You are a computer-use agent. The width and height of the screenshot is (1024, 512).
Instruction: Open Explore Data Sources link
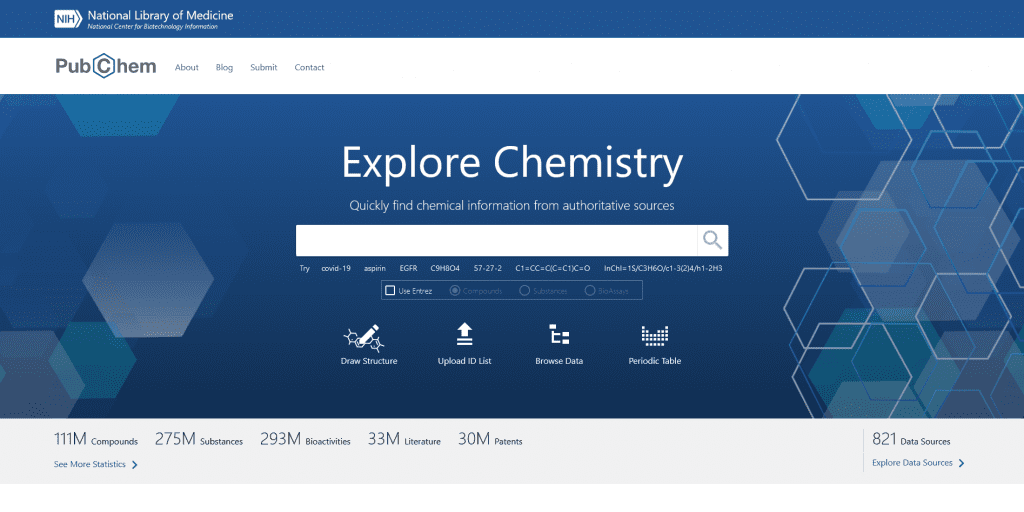pos(912,463)
